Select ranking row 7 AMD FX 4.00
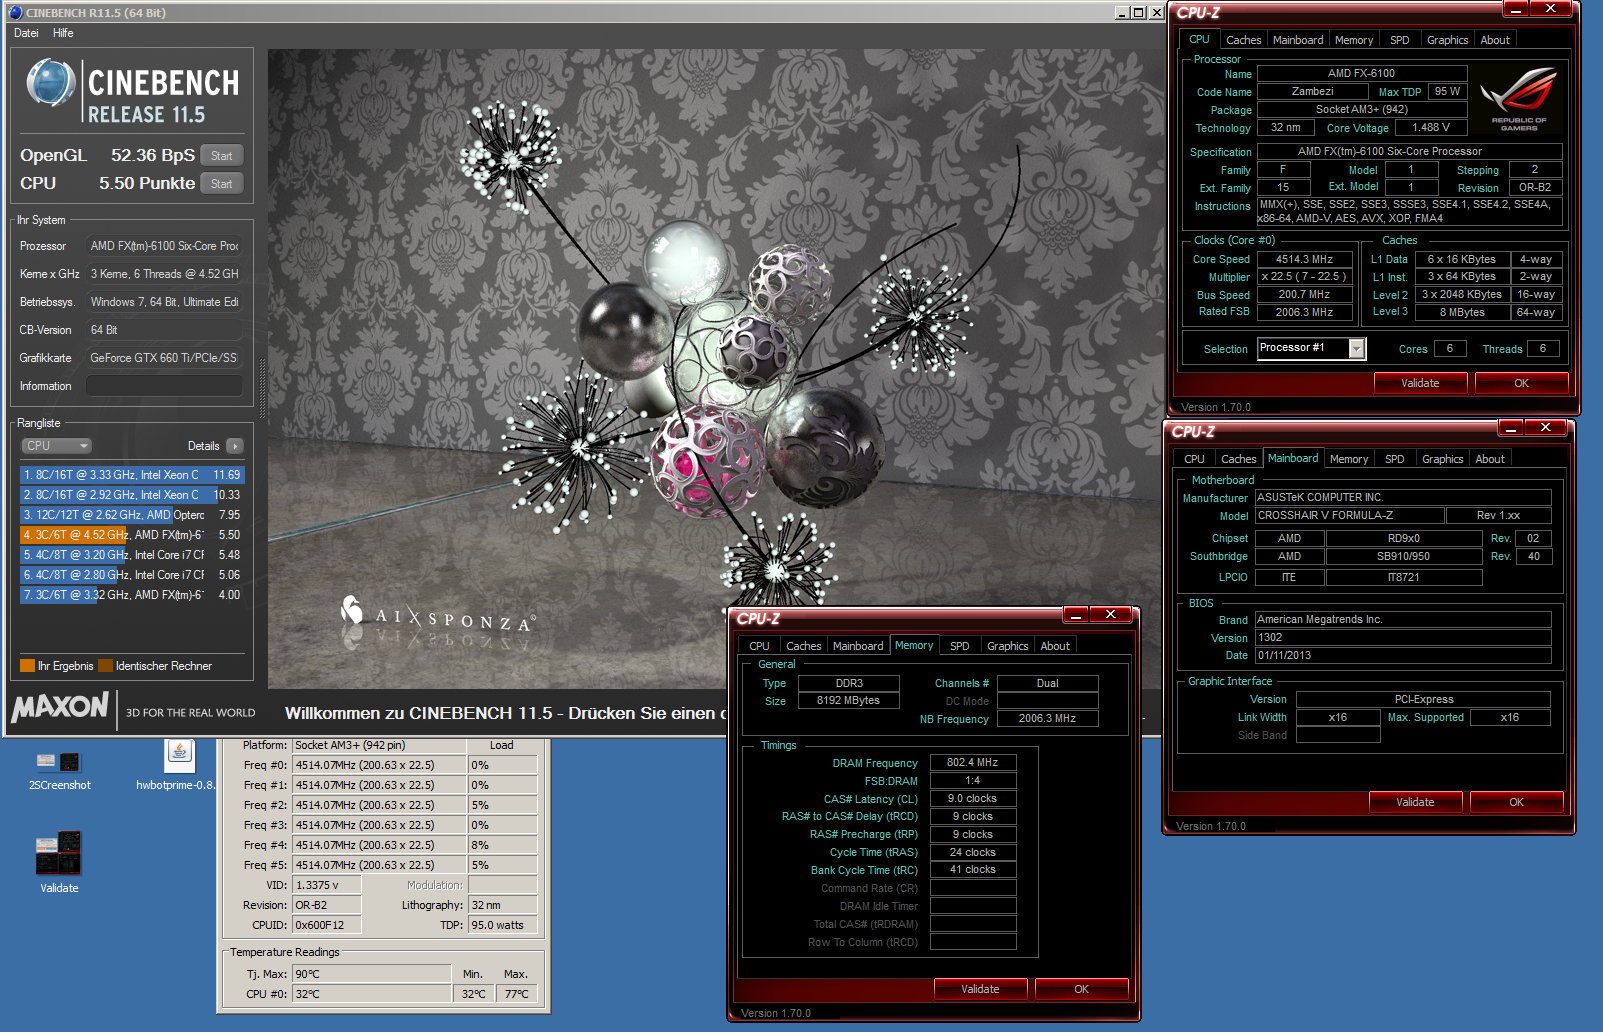This screenshot has width=1603, height=1032. click(x=131, y=595)
